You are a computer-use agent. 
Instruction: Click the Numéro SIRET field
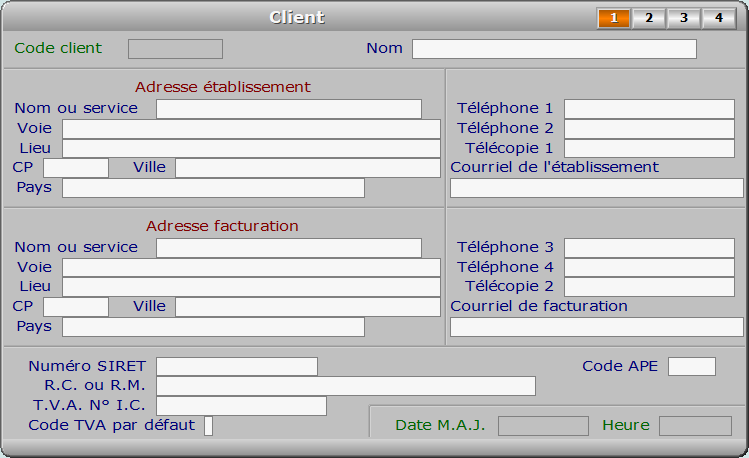[237, 366]
